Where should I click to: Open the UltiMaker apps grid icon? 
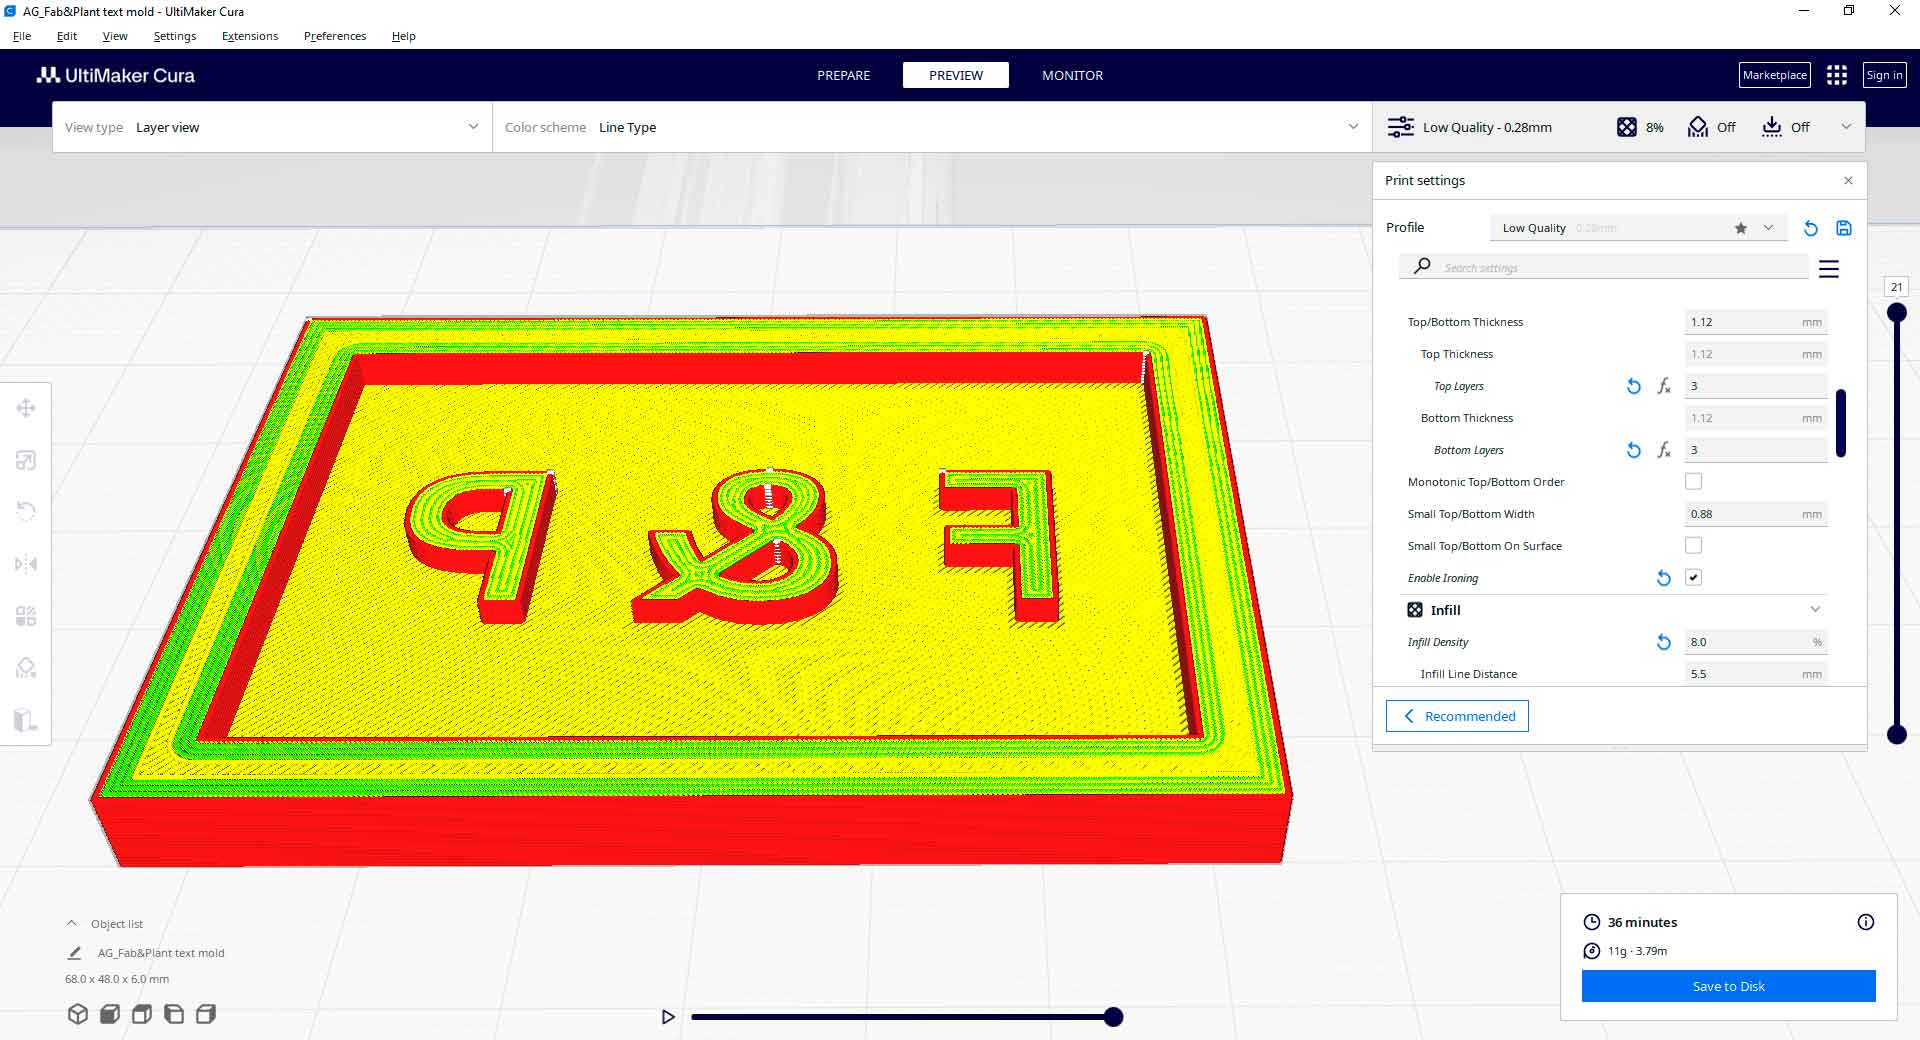click(1837, 75)
